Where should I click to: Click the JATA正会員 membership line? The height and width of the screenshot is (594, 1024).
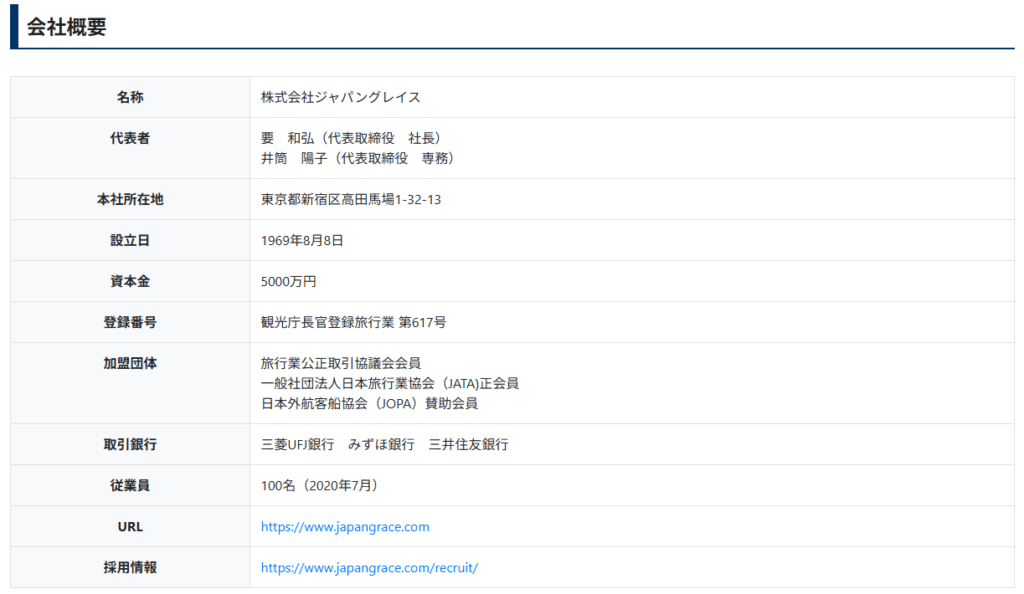coord(389,383)
